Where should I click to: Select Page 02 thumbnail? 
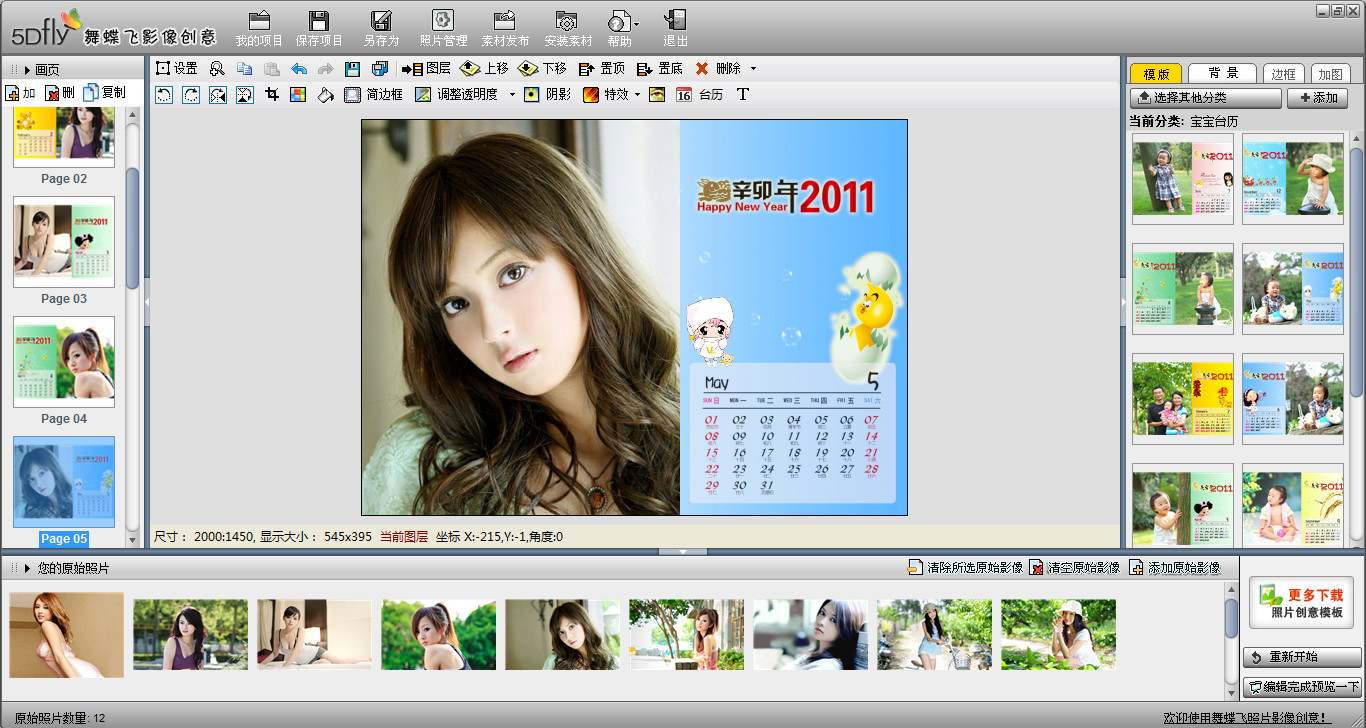click(x=64, y=136)
